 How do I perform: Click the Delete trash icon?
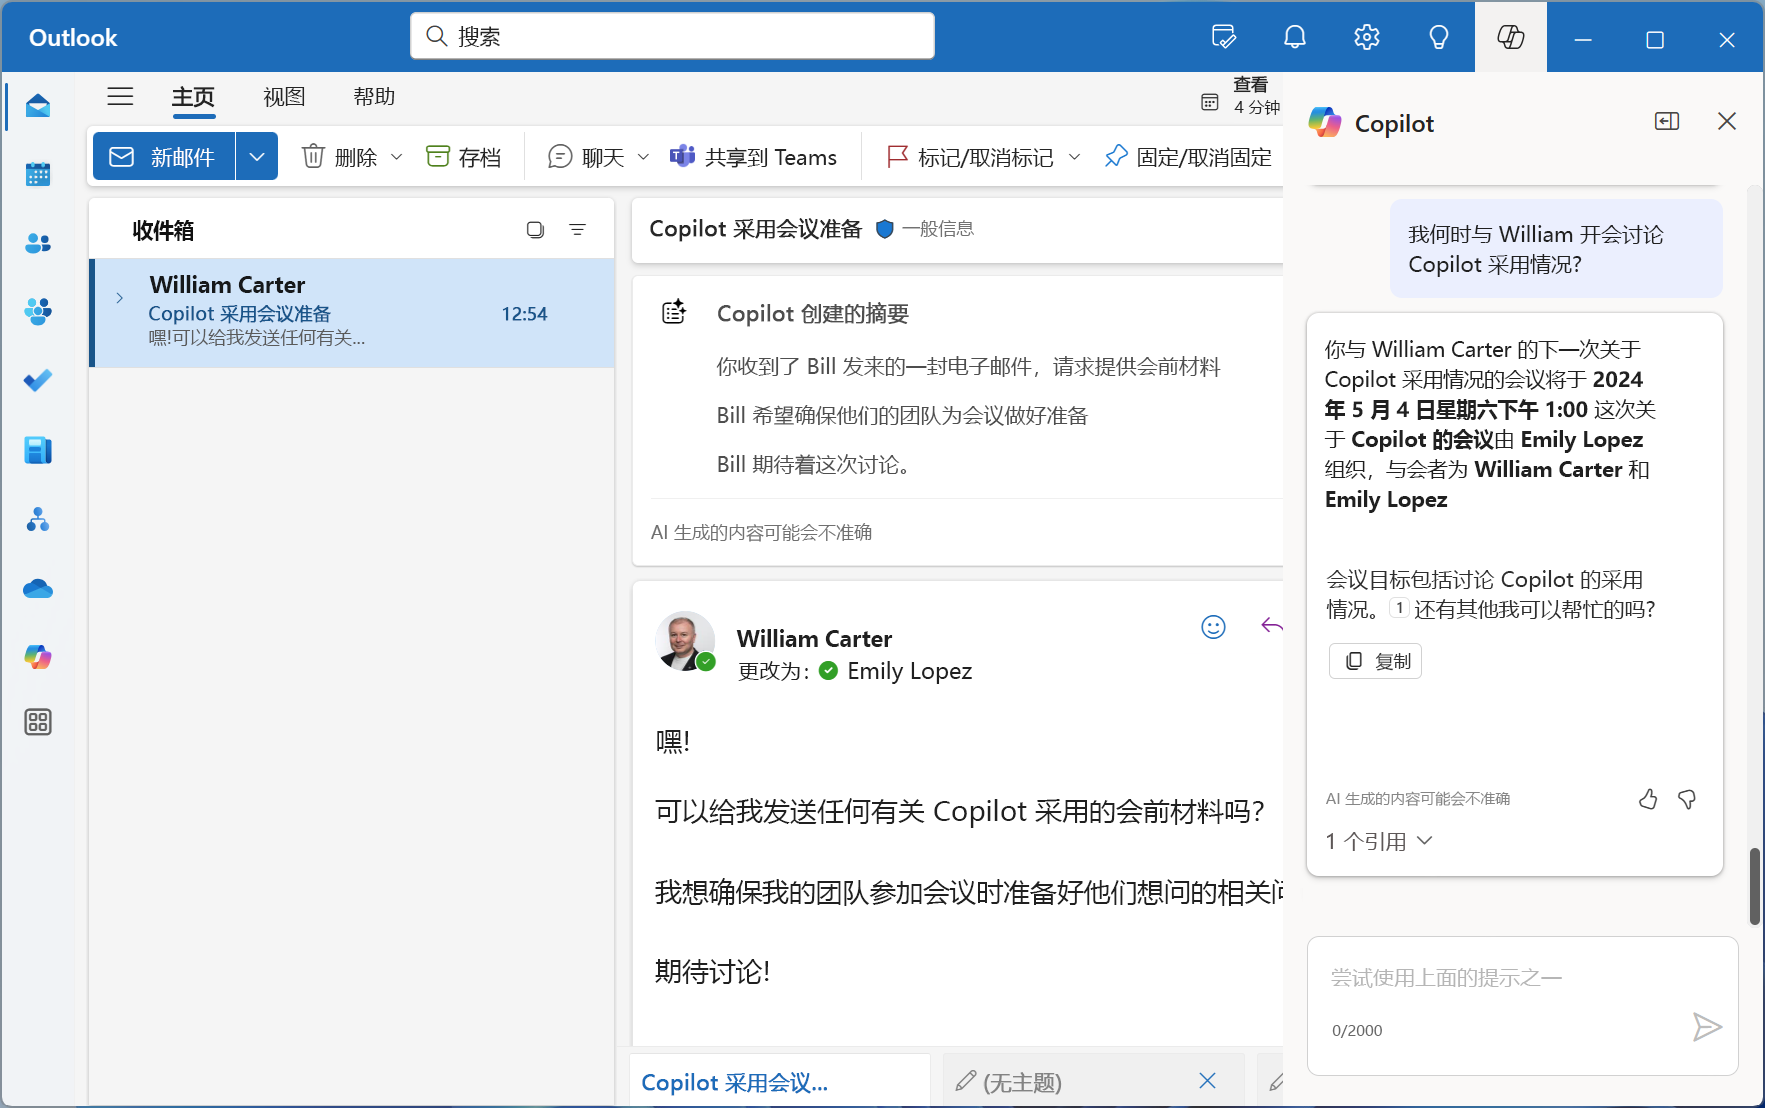(313, 156)
